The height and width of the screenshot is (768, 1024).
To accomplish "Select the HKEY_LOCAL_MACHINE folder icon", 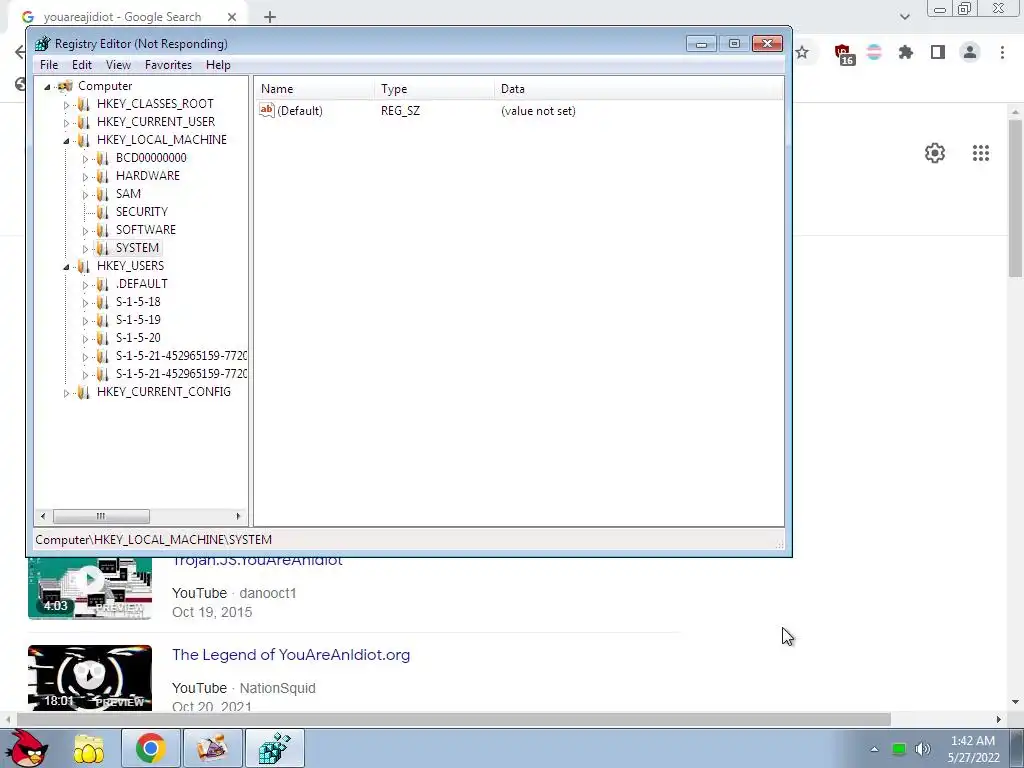I will click(x=84, y=140).
